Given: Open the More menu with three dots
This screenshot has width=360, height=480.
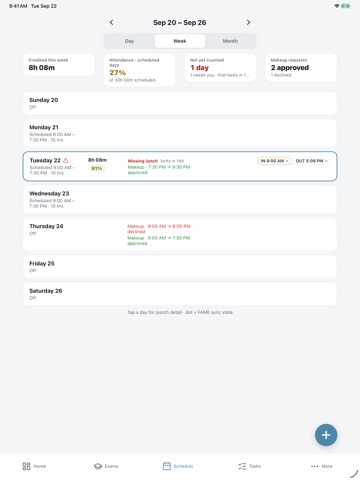Looking at the screenshot, I should 321,466.
